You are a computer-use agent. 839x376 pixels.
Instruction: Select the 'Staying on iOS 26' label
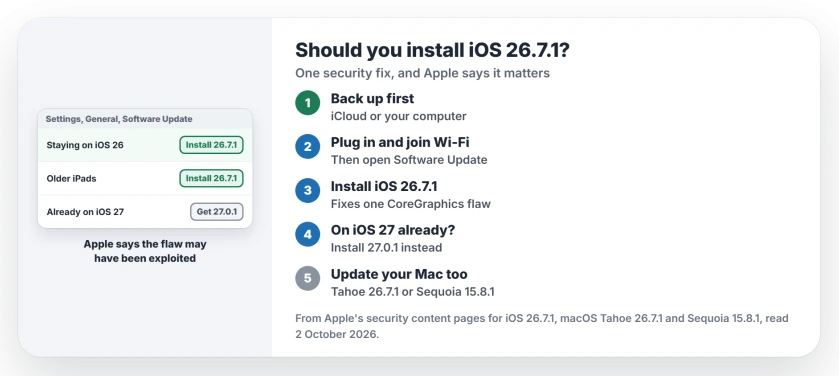pyautogui.click(x=85, y=145)
